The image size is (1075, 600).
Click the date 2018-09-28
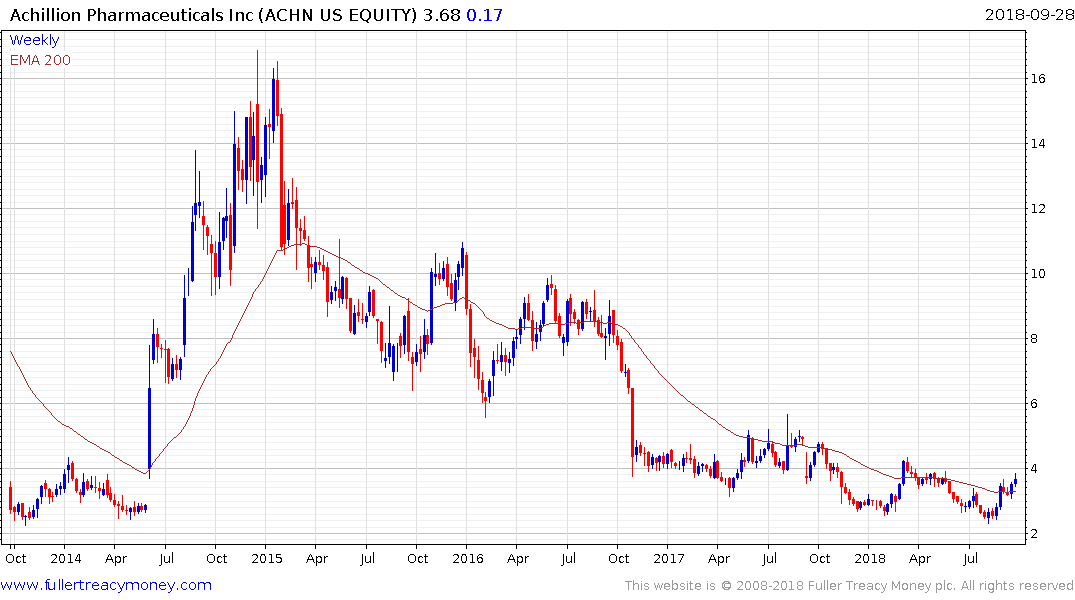tap(1029, 14)
